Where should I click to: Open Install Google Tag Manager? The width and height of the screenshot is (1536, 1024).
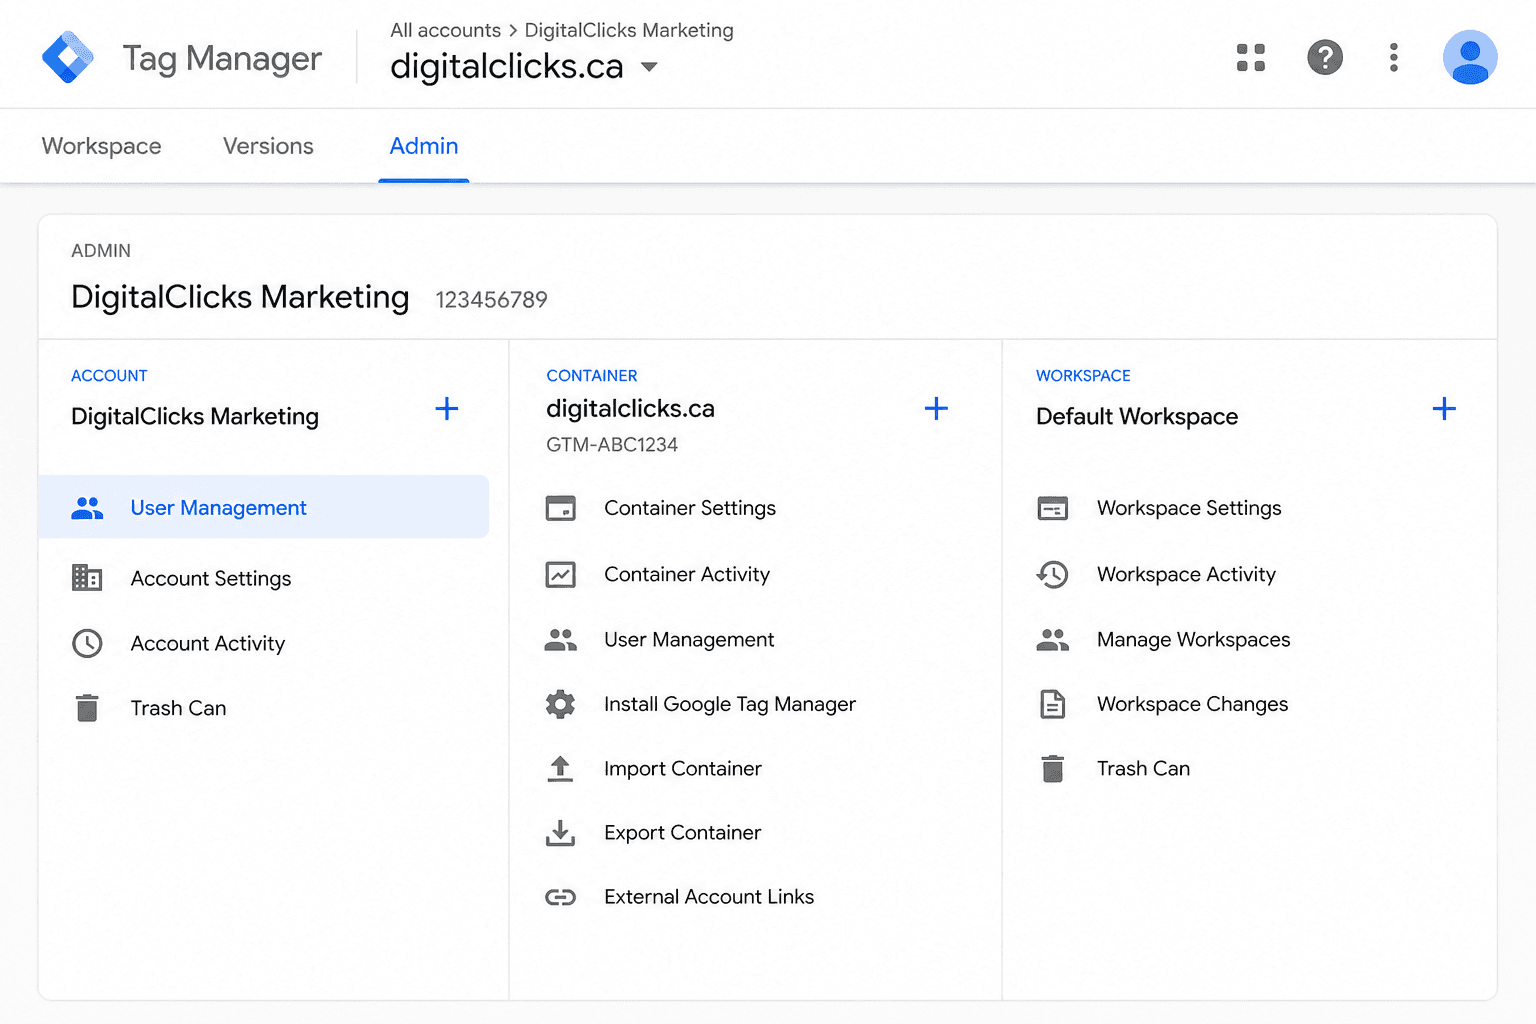(x=730, y=704)
